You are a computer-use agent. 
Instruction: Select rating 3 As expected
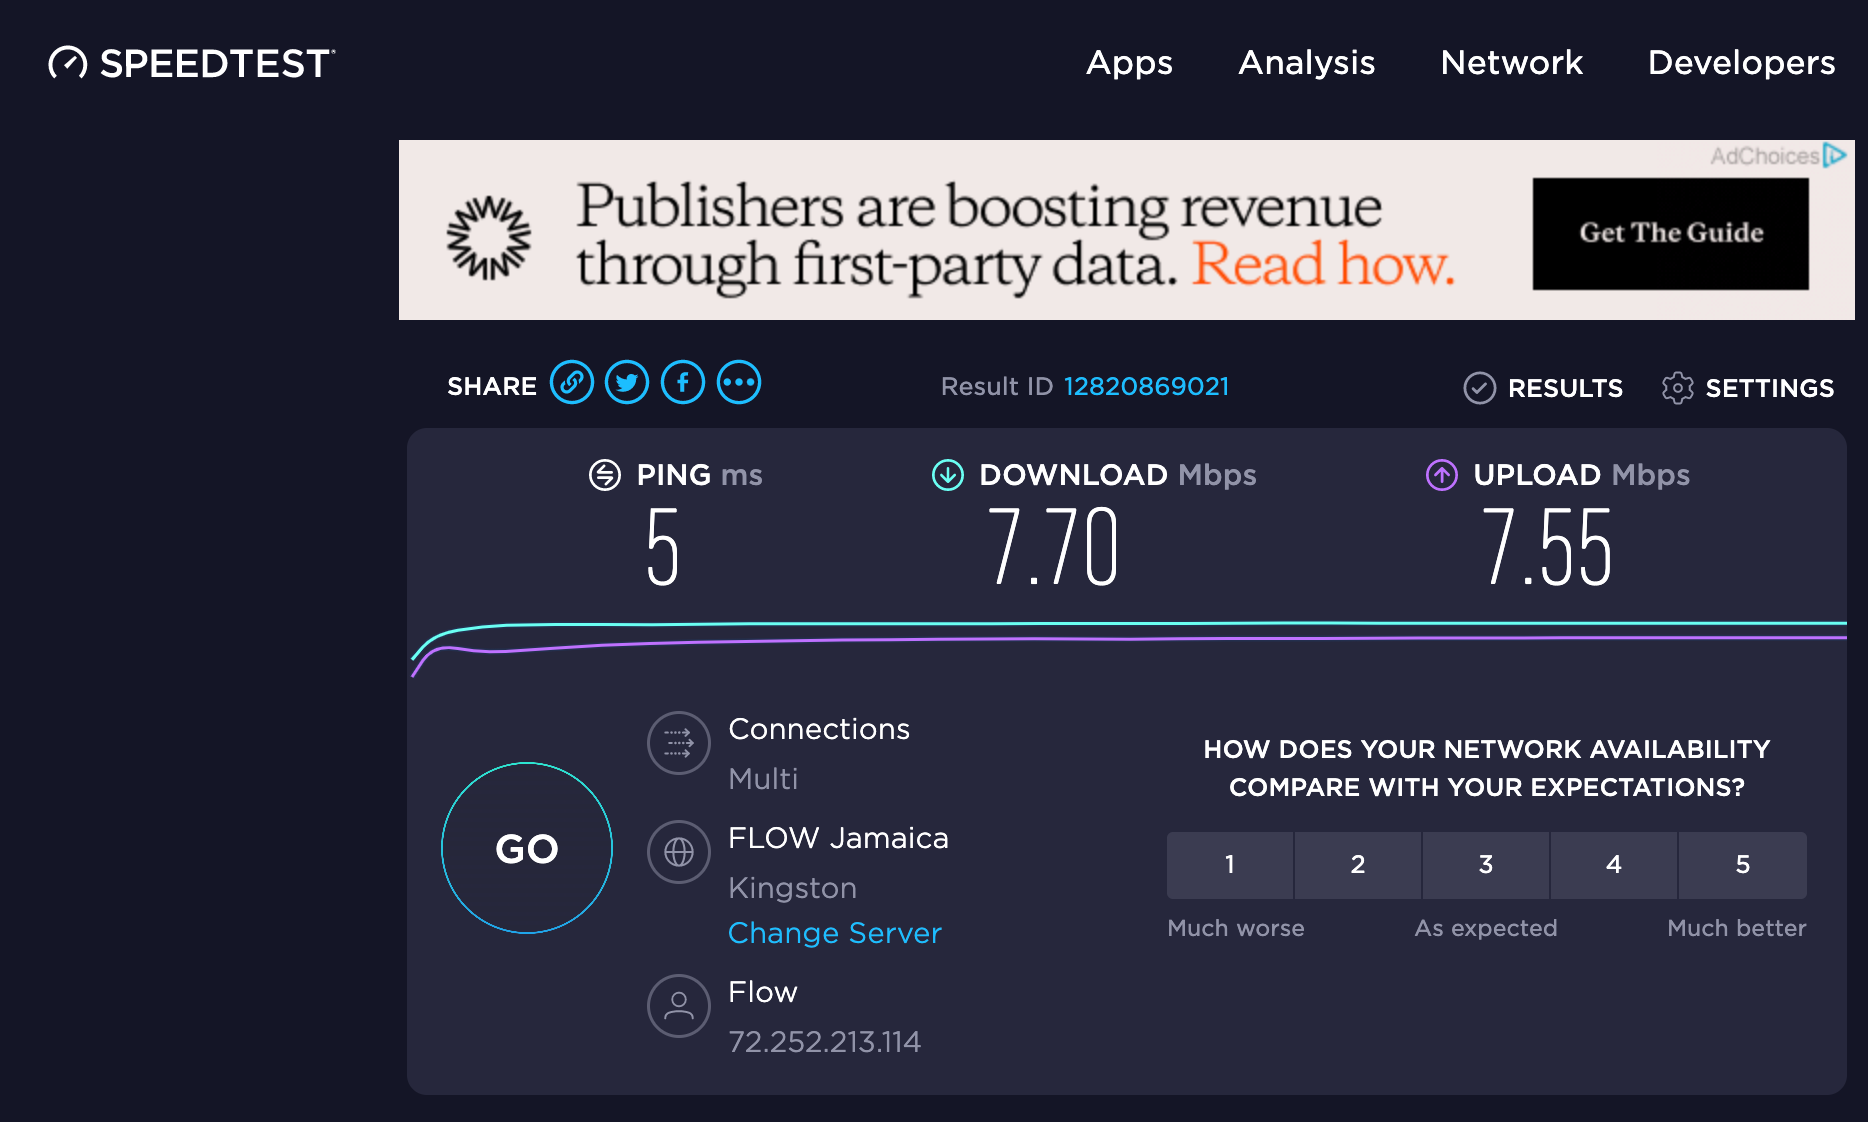pos(1485,865)
